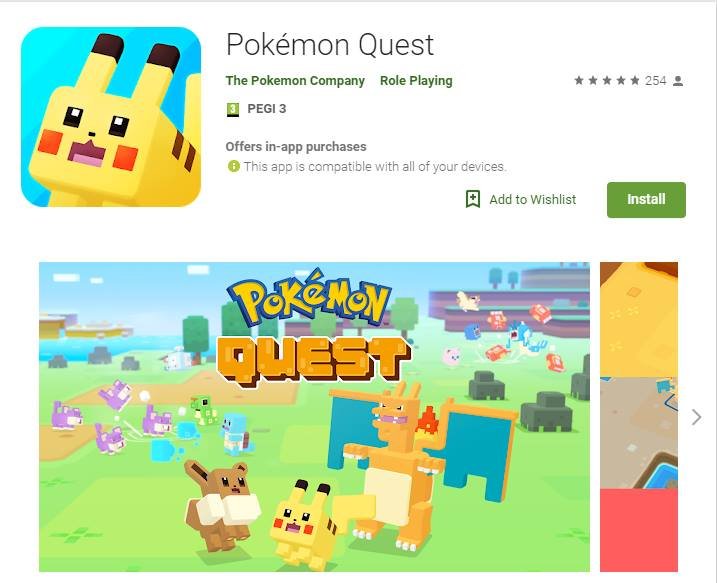Click the person icon beside 254 ratings
The height and width of the screenshot is (583, 717).
click(678, 81)
